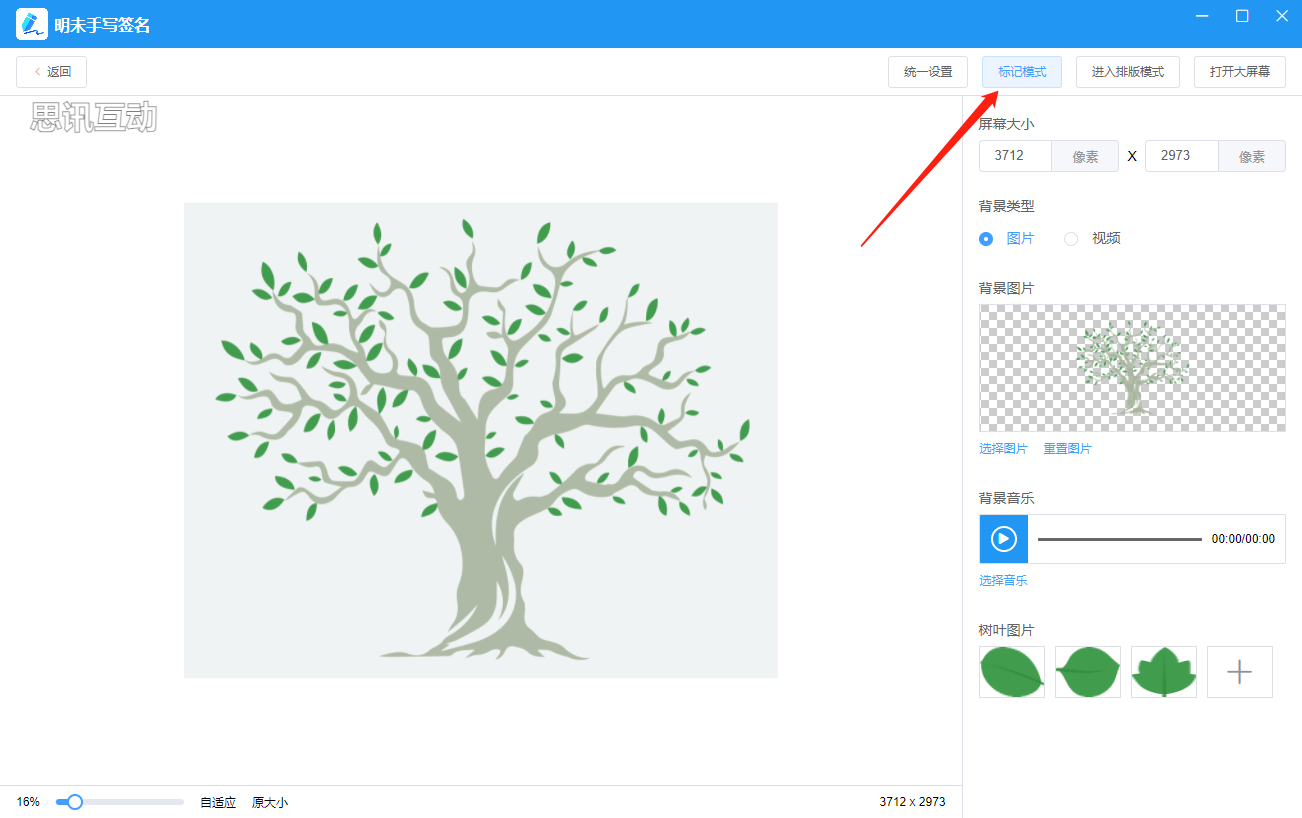Set canvas zoom to 自适应
Viewport: 1302px width, 818px height.
(x=218, y=802)
